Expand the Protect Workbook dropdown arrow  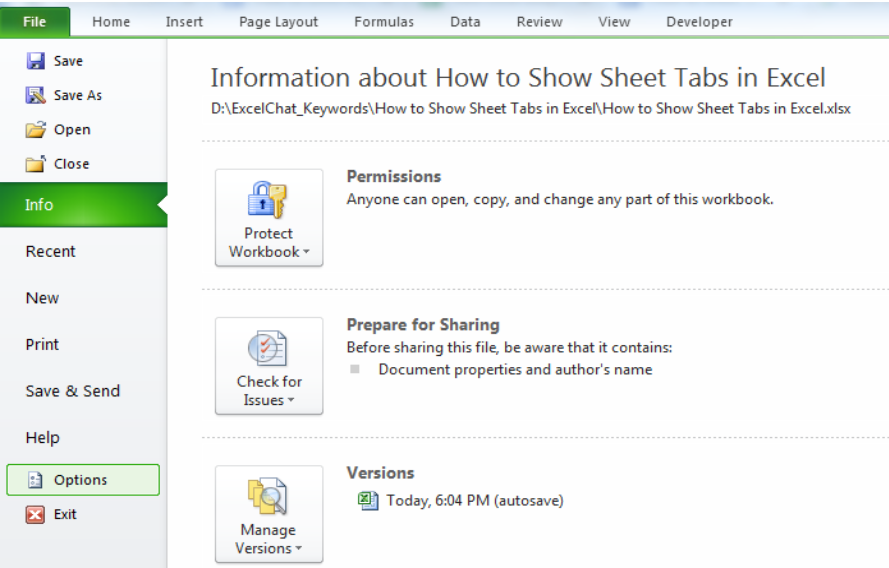click(306, 252)
